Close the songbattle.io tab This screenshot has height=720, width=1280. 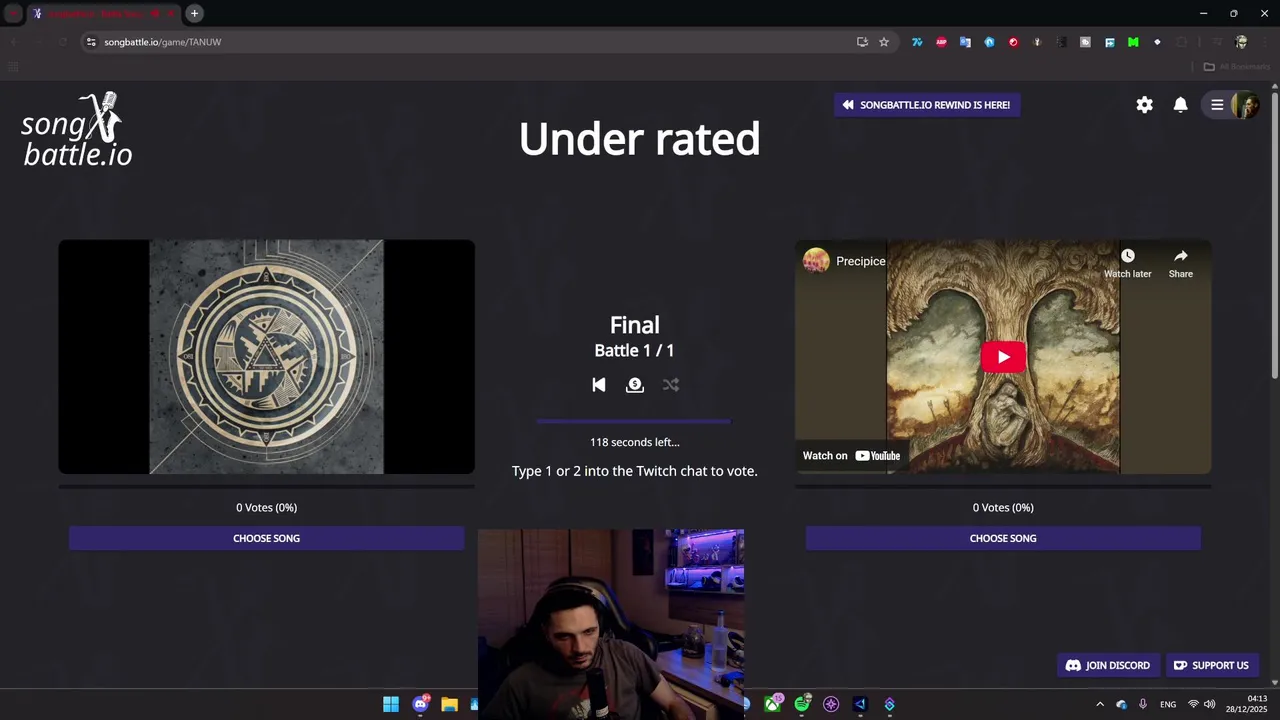pyautogui.click(x=170, y=13)
